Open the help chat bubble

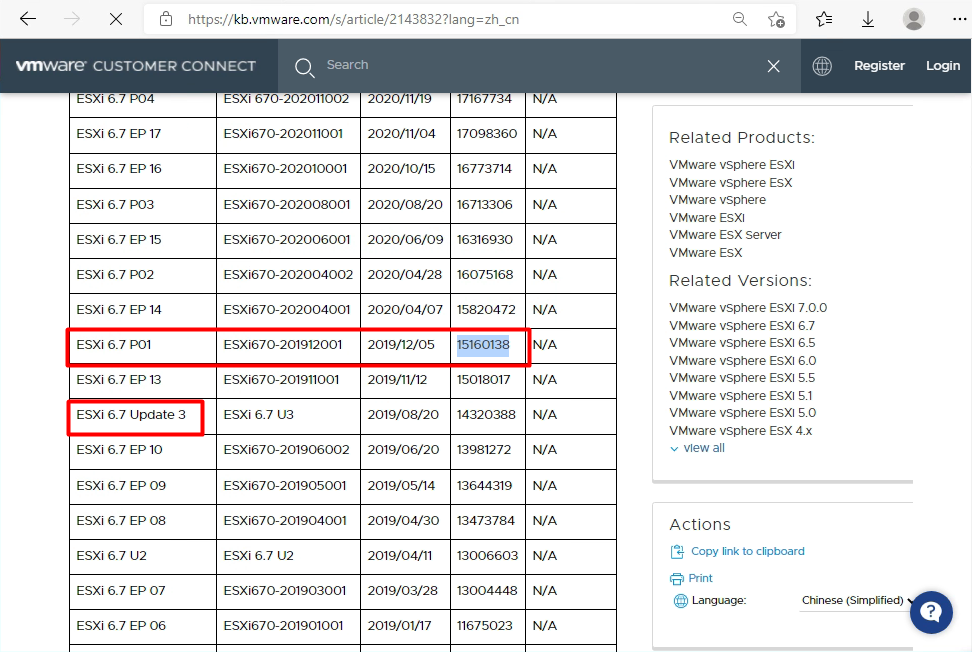[x=931, y=612]
